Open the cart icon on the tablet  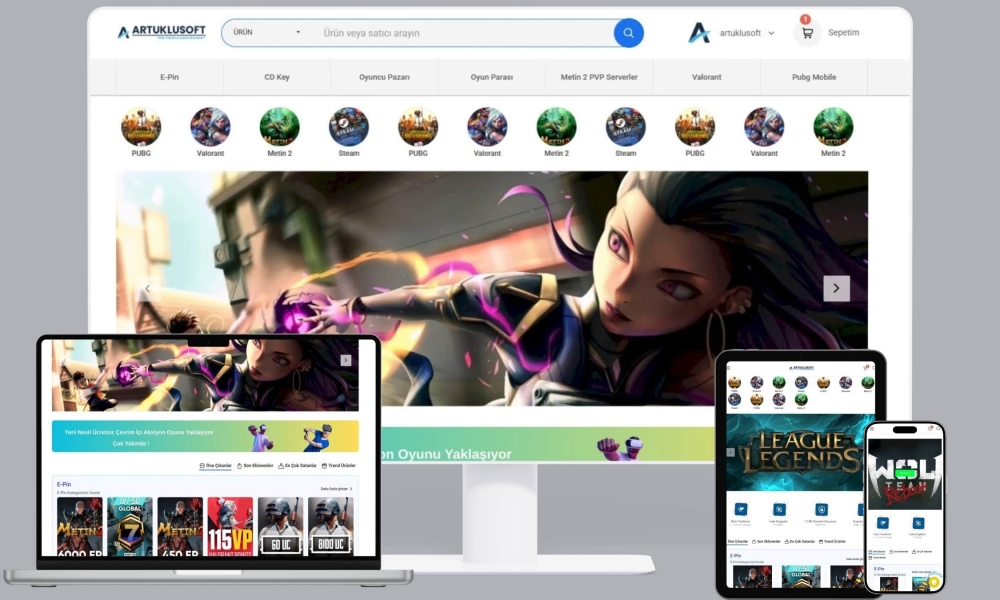[865, 367]
